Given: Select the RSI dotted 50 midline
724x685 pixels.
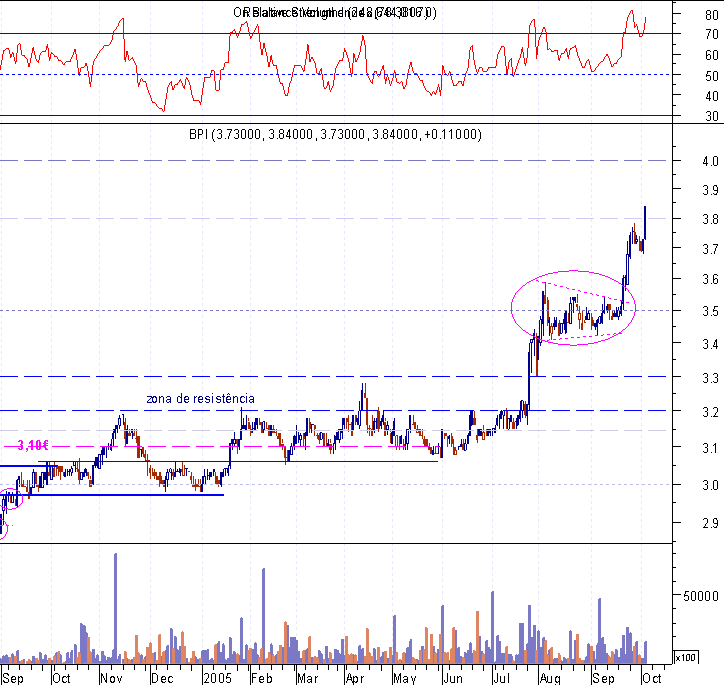Looking at the screenshot, I should (335, 74).
